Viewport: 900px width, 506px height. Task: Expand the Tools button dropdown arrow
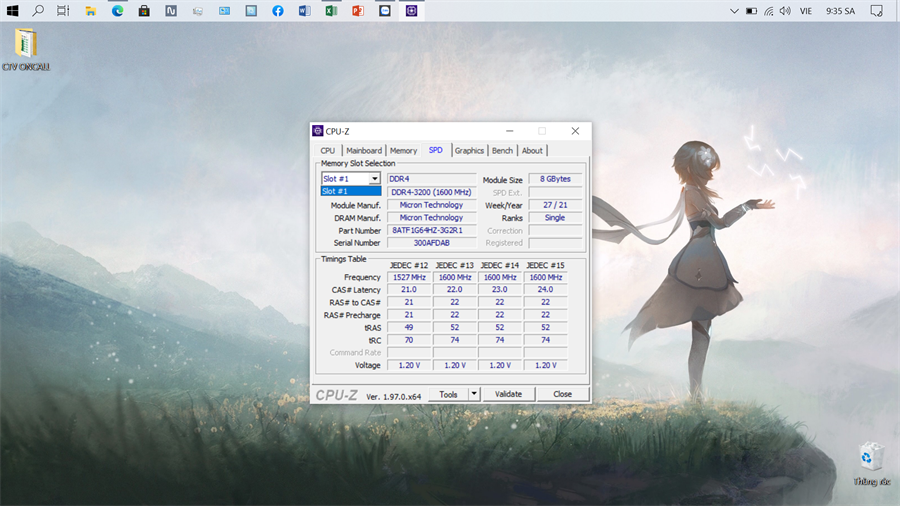(474, 394)
